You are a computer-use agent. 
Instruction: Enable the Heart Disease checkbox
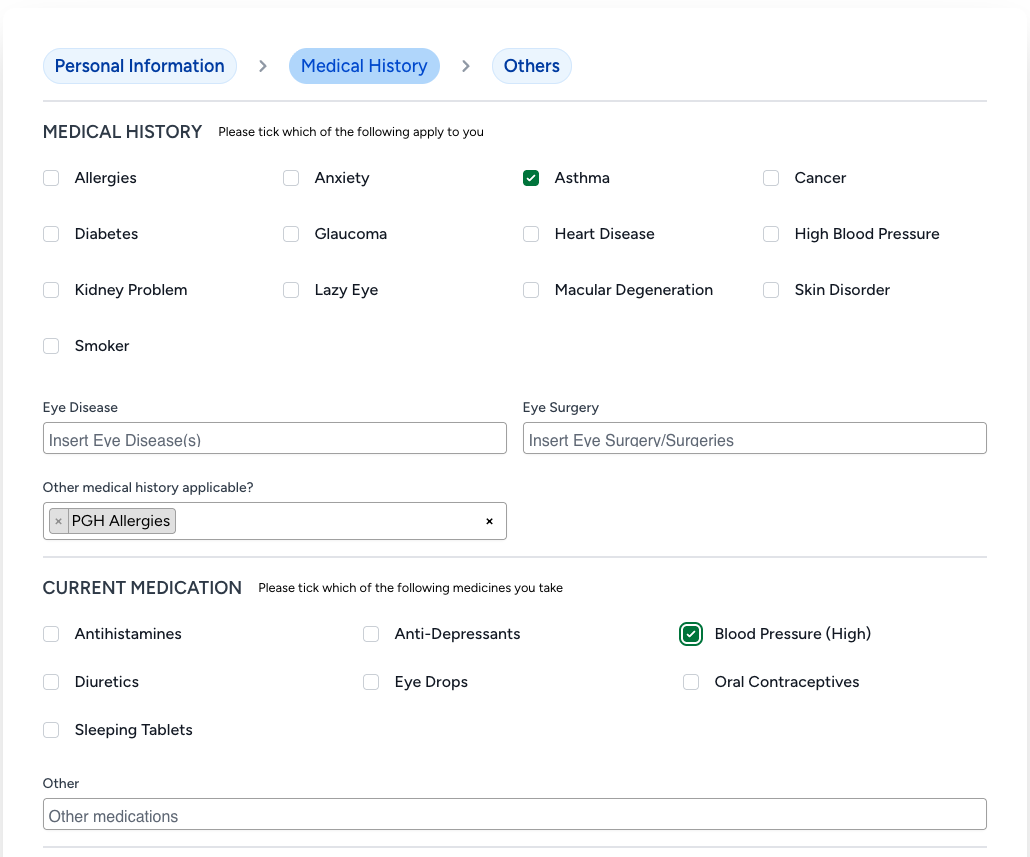531,234
